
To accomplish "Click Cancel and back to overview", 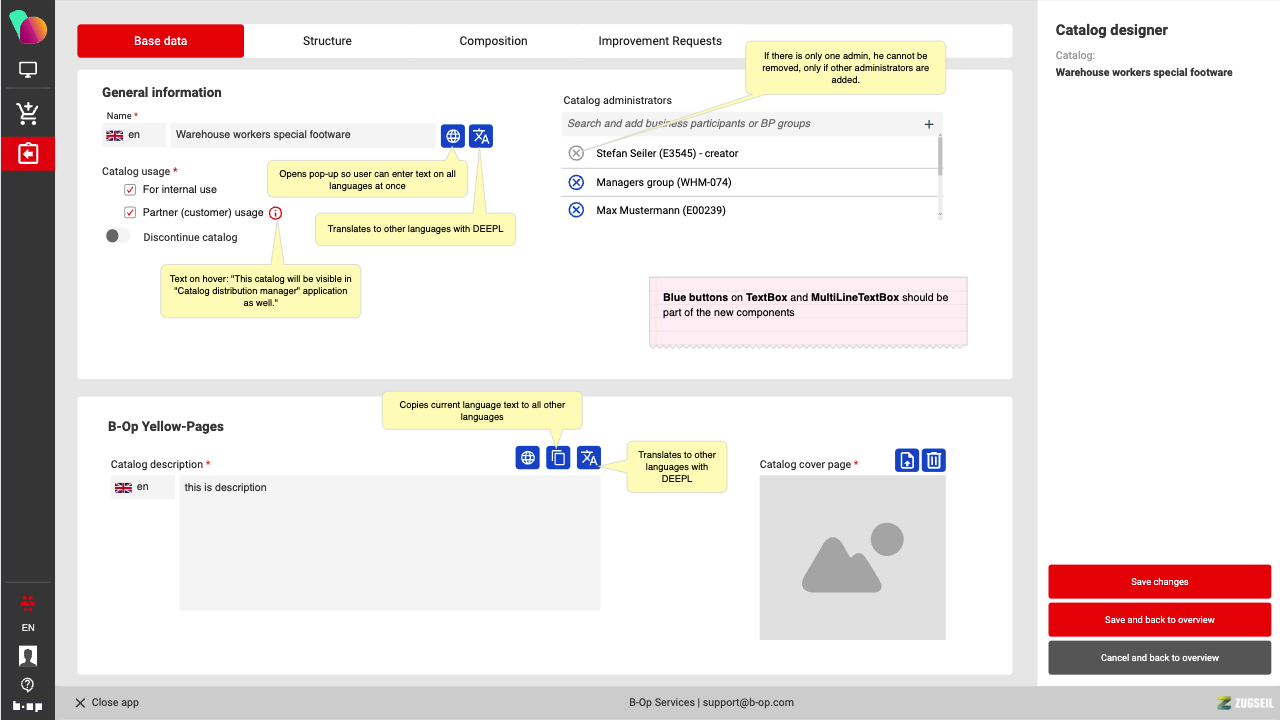I will [x=1159, y=658].
